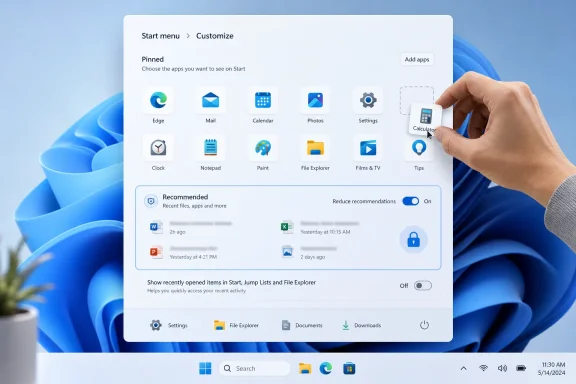Screen dimensions: 576x384
Task: Click the blue lock icon in Recommended
Action: point(414,240)
